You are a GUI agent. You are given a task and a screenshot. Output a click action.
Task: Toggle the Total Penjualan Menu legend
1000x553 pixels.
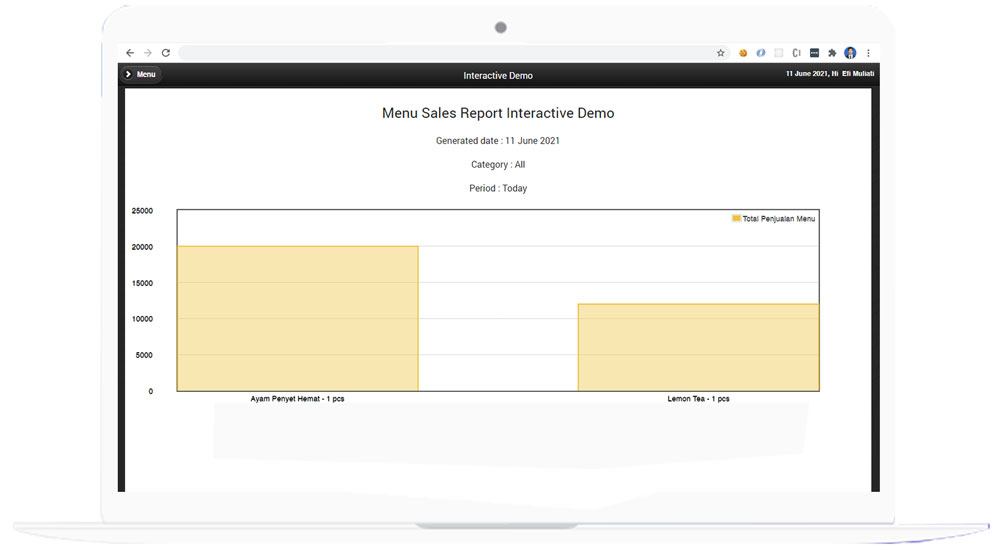pos(778,218)
